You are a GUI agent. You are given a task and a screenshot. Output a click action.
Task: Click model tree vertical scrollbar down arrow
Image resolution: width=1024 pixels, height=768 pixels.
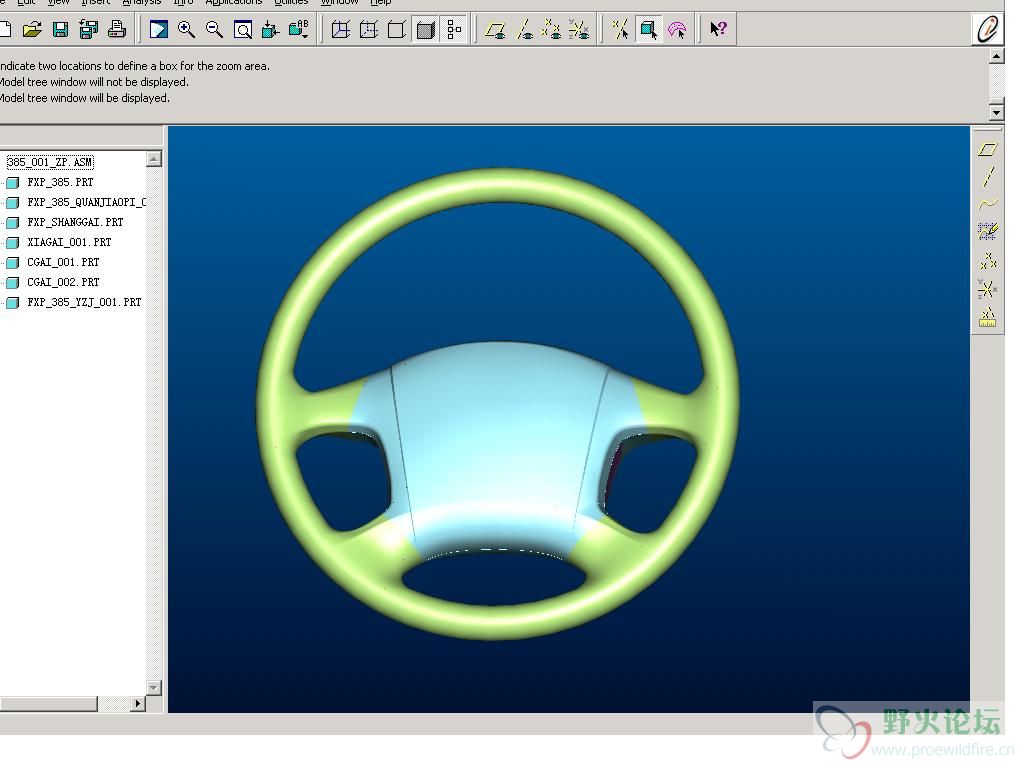pos(153,688)
